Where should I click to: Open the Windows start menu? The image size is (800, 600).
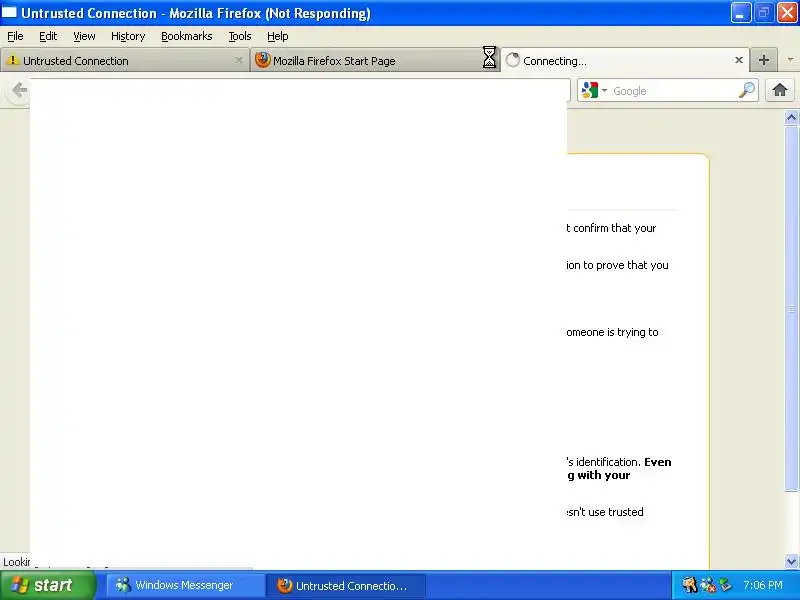(x=47, y=585)
